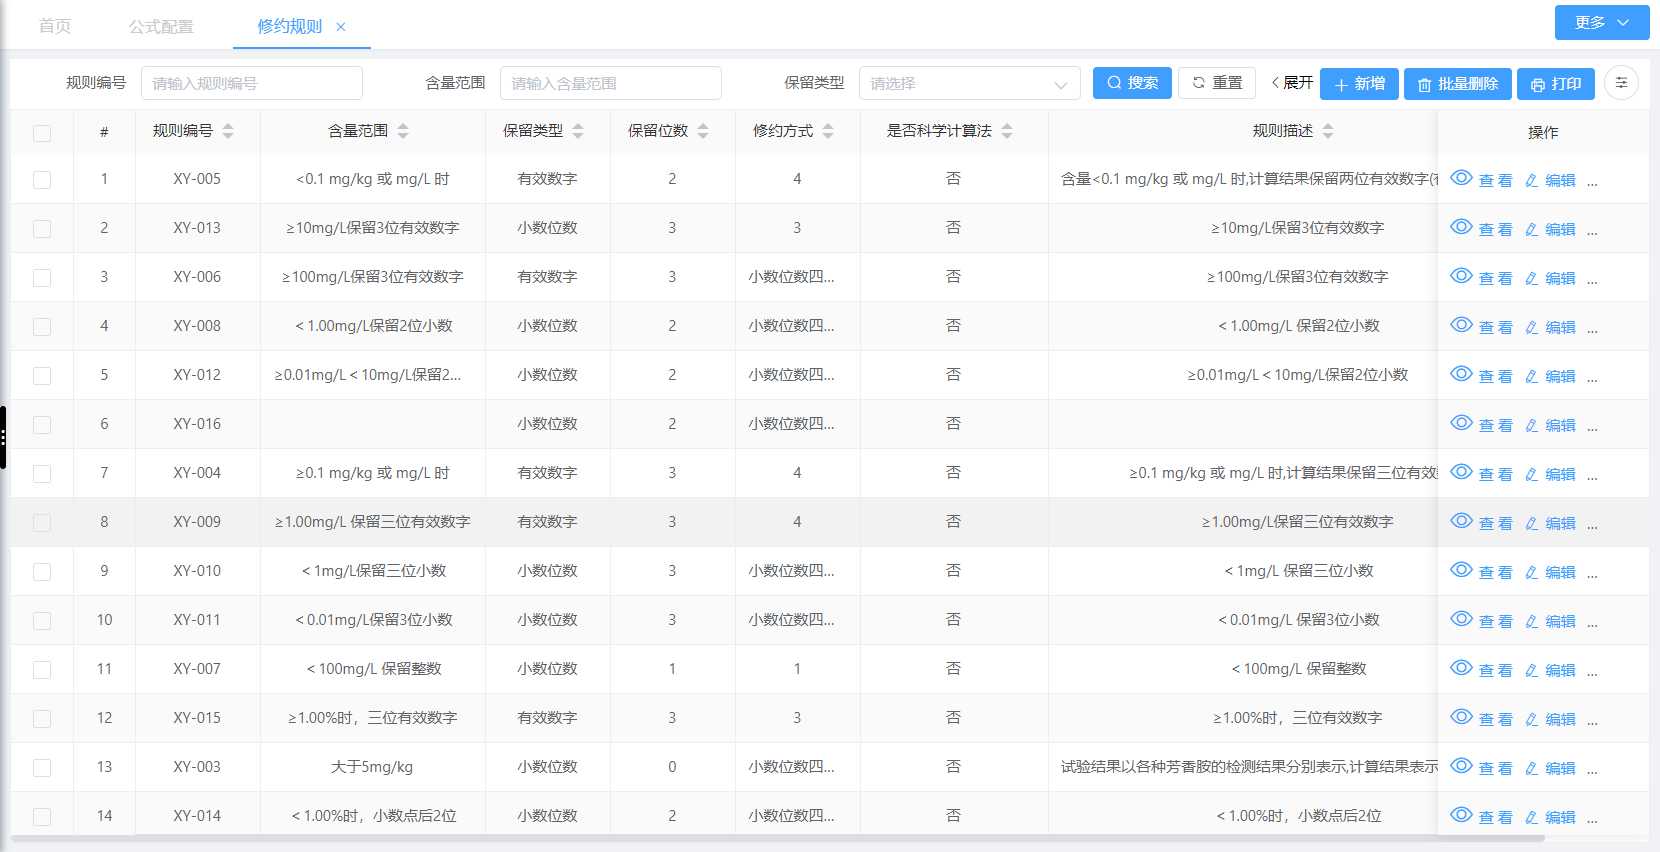Sort by 是否科学计算法 column arrows

[x=1007, y=131]
